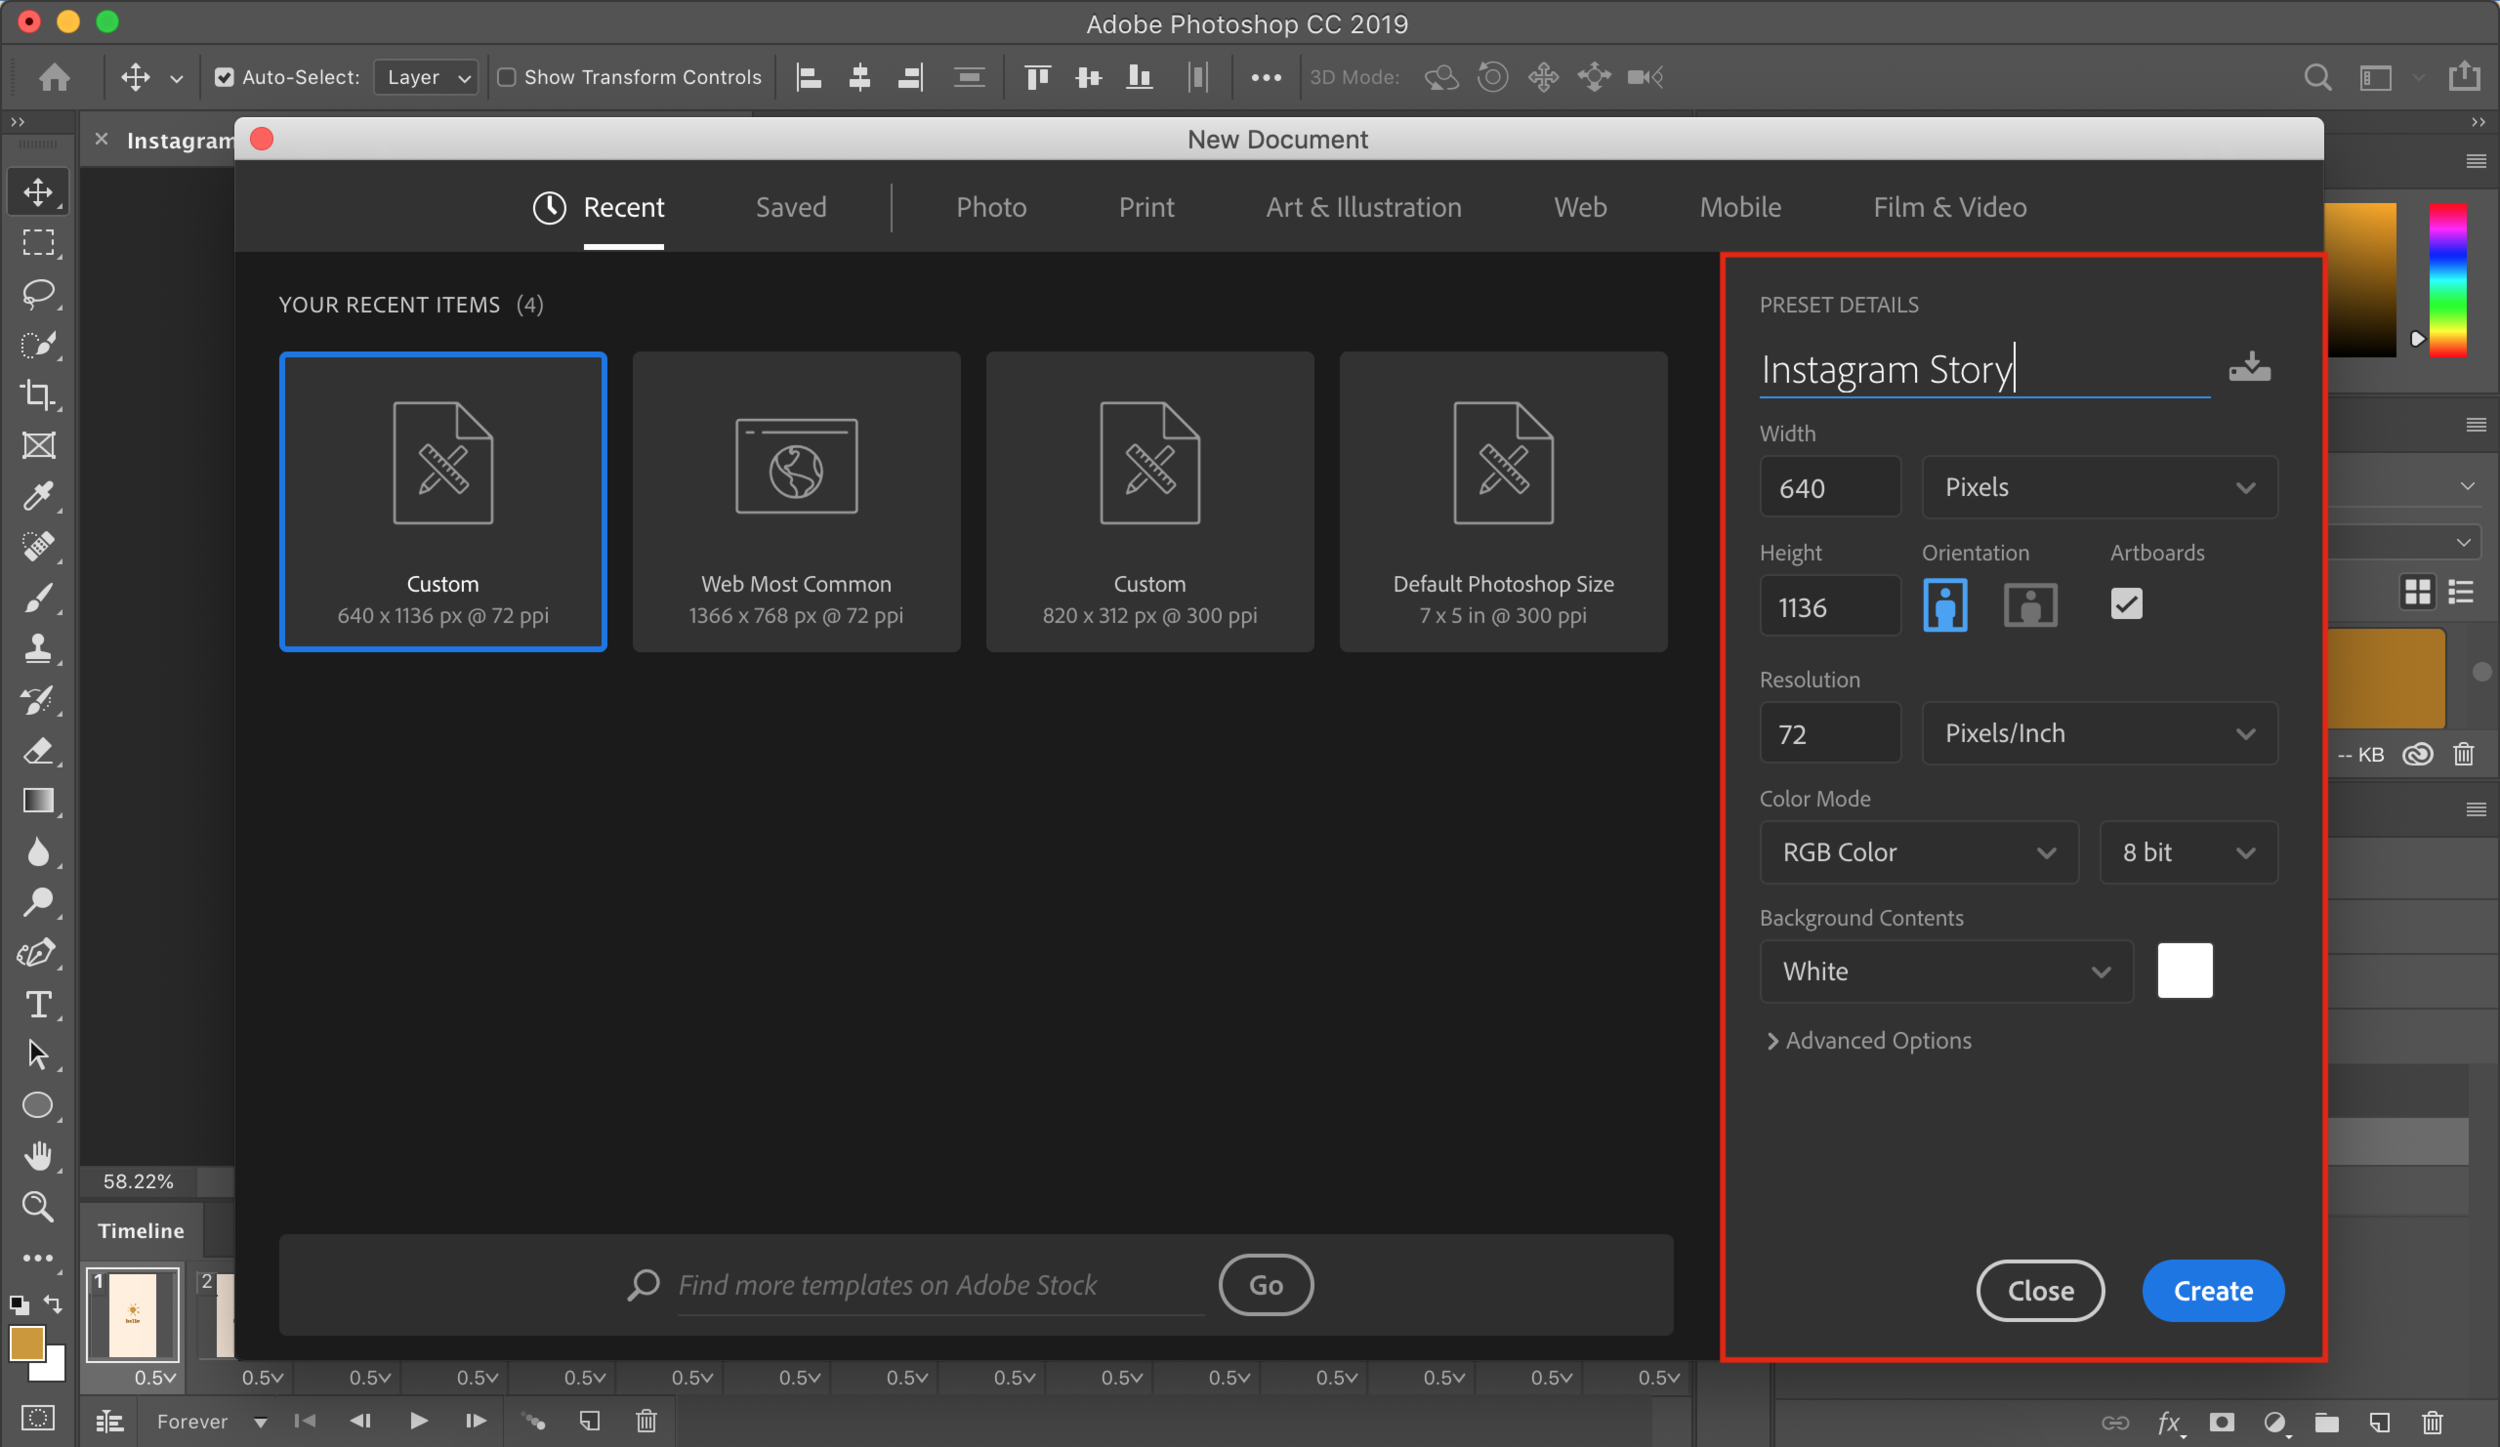The height and width of the screenshot is (1447, 2500).
Task: Click the Home icon in options bar
Action: [x=54, y=77]
